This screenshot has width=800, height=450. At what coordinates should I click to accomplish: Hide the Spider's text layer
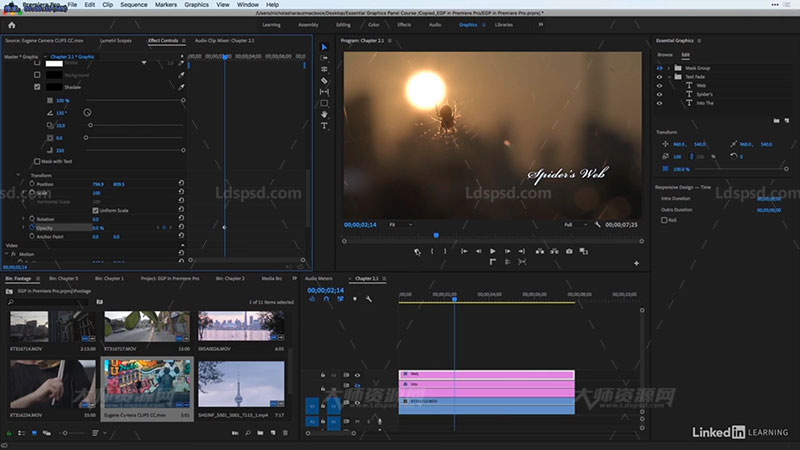[659, 94]
